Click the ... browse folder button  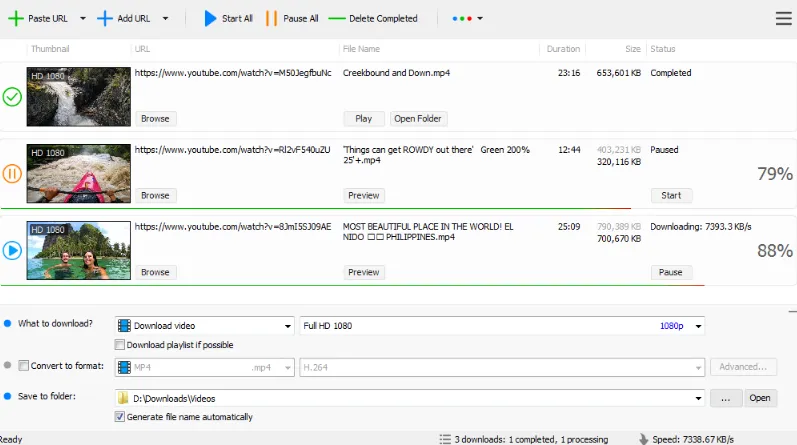click(x=726, y=398)
